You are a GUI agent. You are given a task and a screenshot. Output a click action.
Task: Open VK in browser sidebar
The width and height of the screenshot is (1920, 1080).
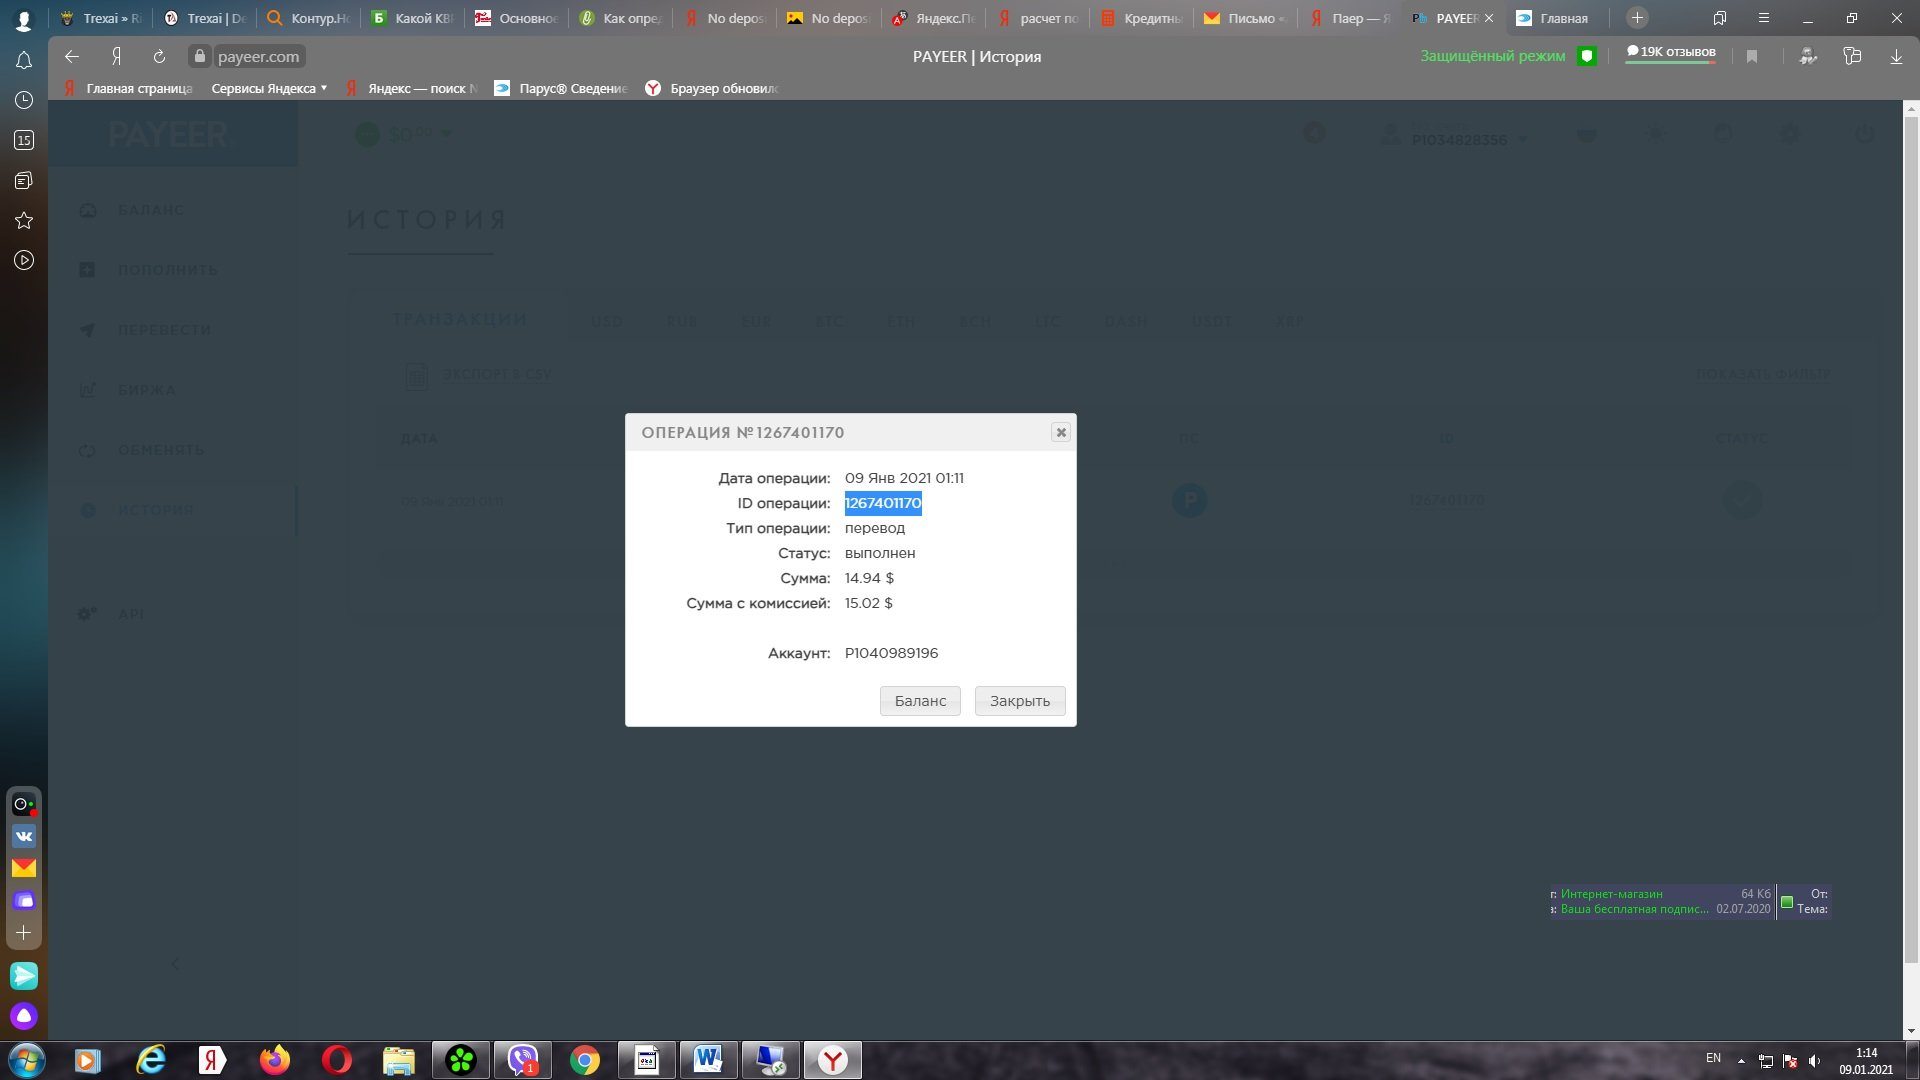click(x=24, y=836)
